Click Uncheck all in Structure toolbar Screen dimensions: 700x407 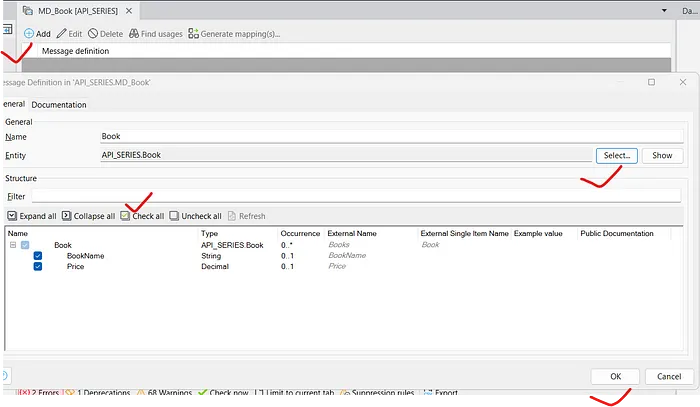[x=174, y=215]
